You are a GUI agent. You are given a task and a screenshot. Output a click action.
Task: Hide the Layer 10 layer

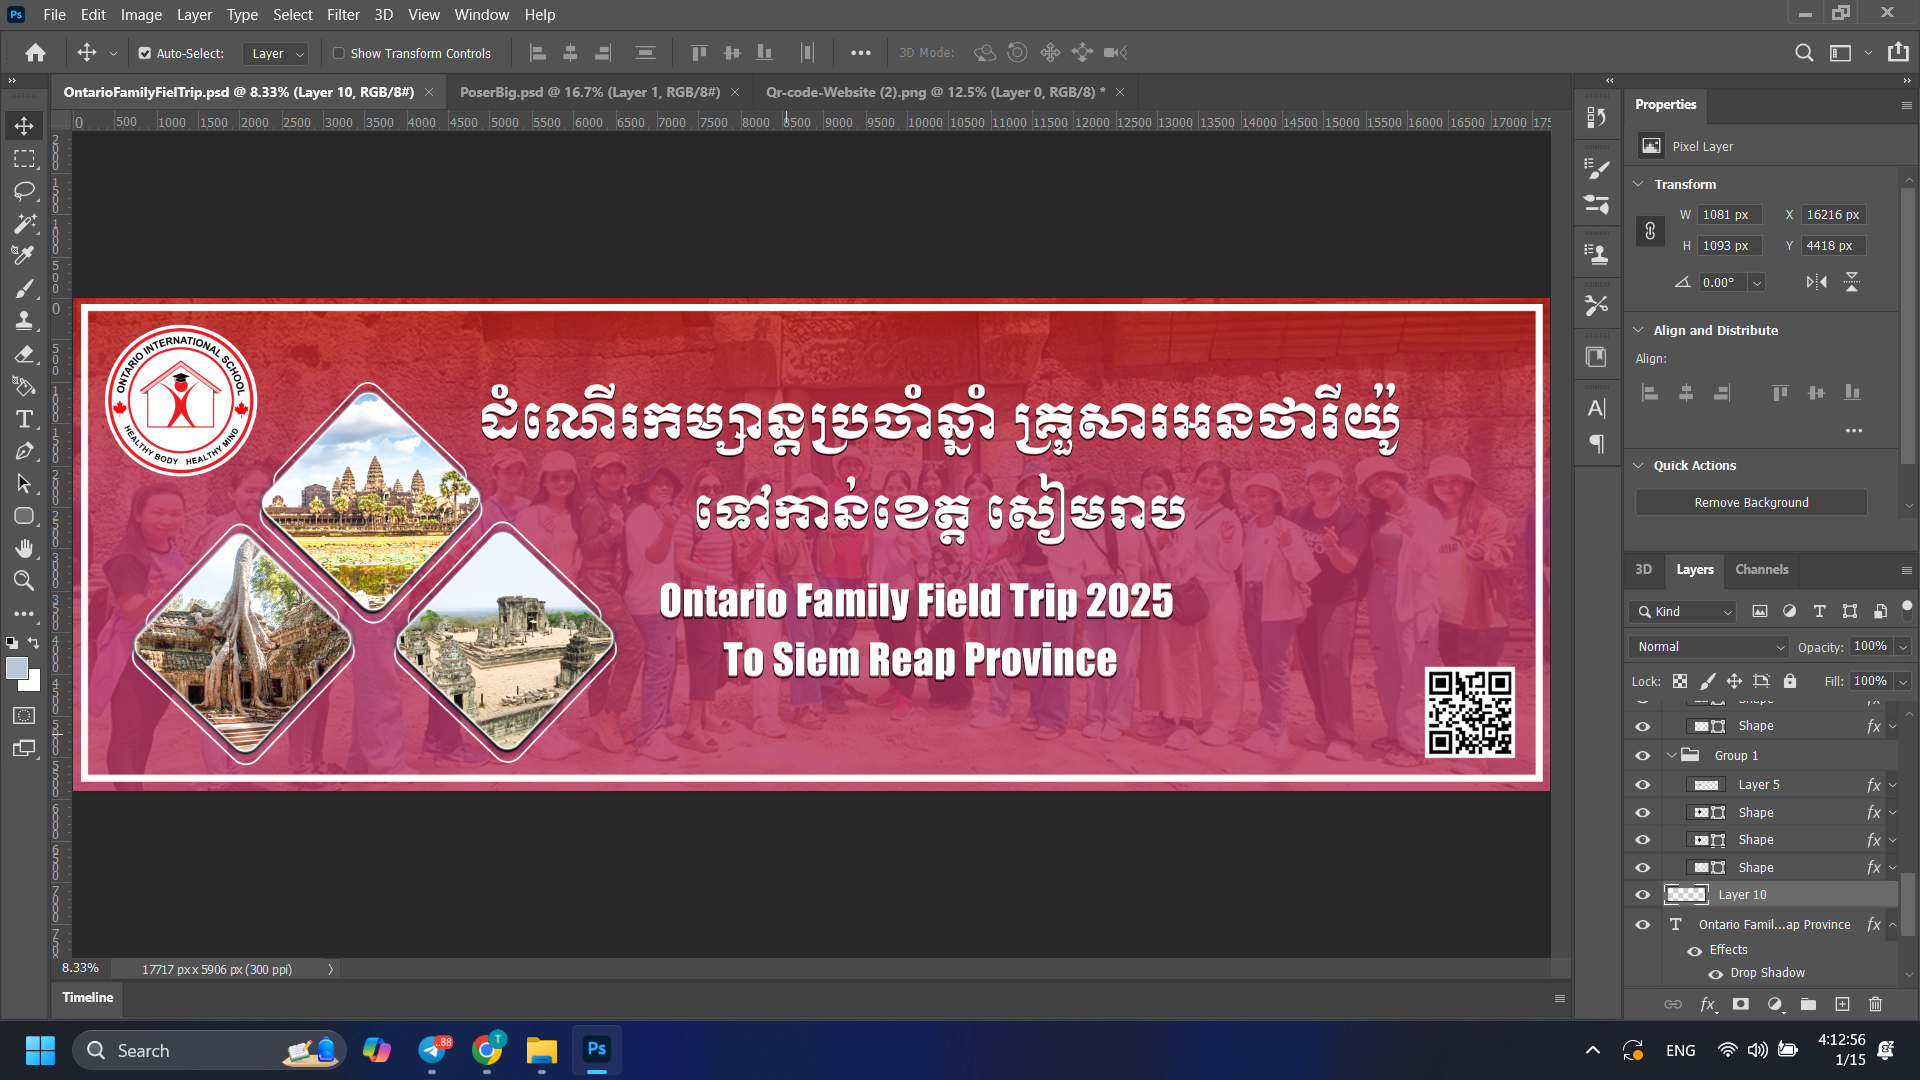[x=1642, y=895]
